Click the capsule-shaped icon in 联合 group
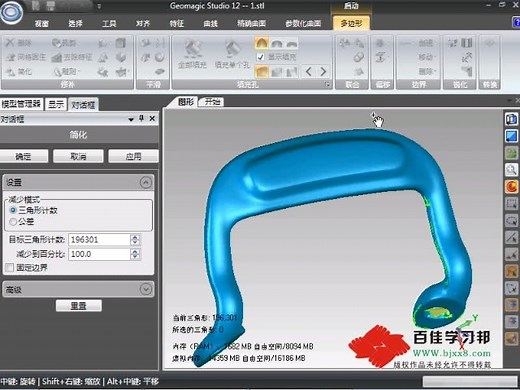The image size is (520, 390). 358,57
